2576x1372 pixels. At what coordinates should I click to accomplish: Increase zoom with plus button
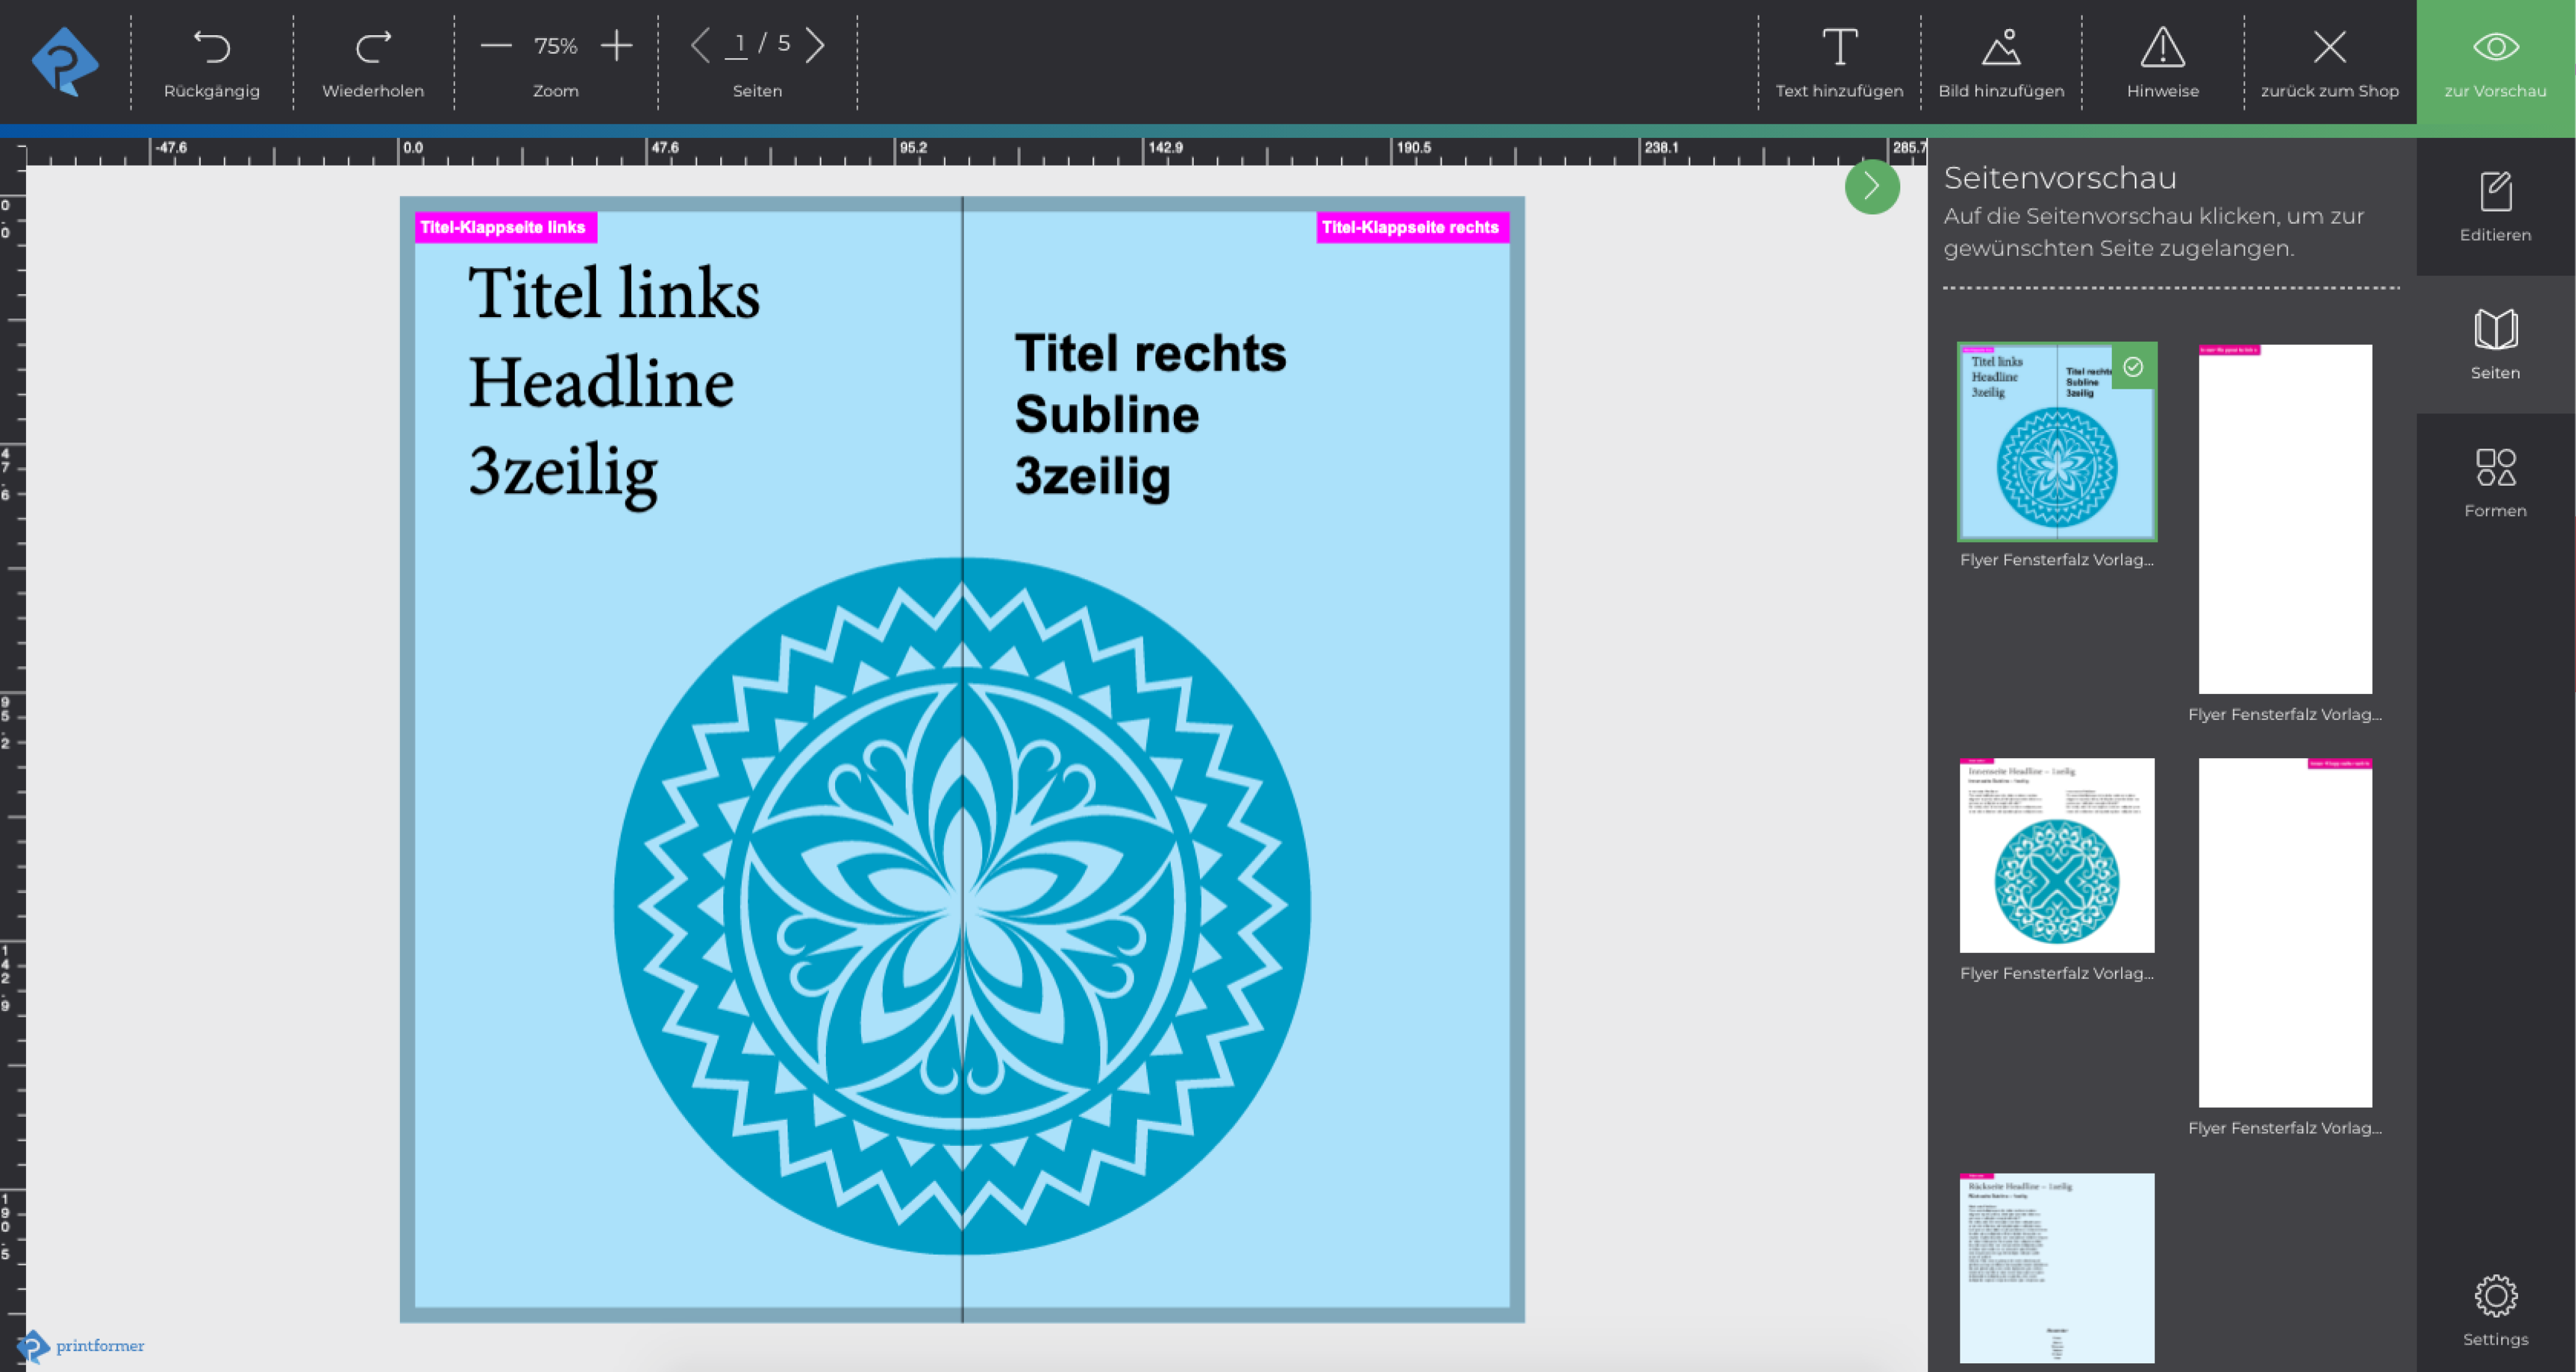coord(617,46)
